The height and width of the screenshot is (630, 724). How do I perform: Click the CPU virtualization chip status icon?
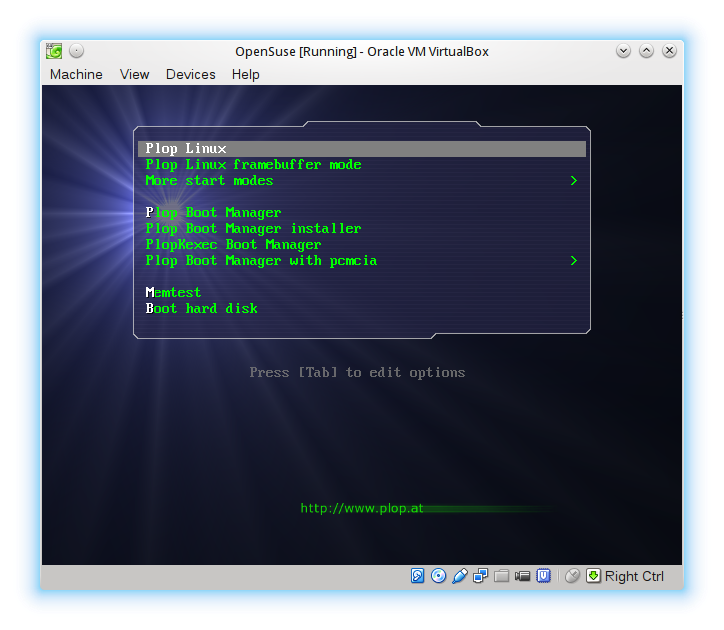point(543,575)
